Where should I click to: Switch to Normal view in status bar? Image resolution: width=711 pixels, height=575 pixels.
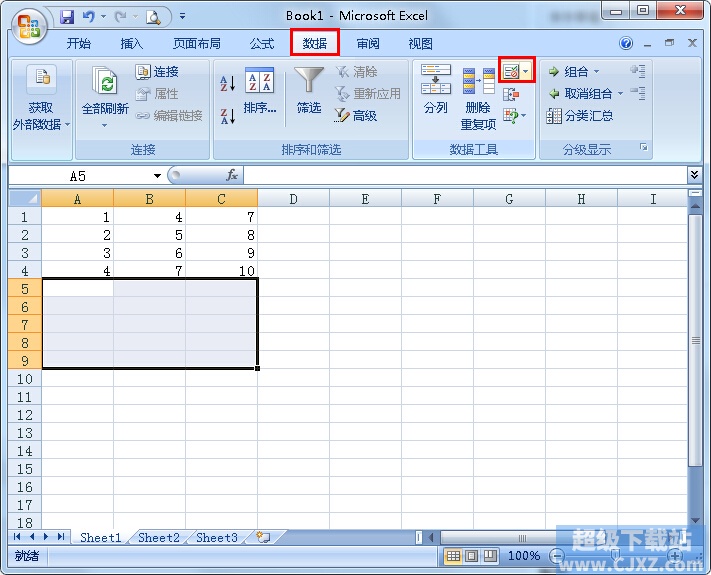pos(453,556)
